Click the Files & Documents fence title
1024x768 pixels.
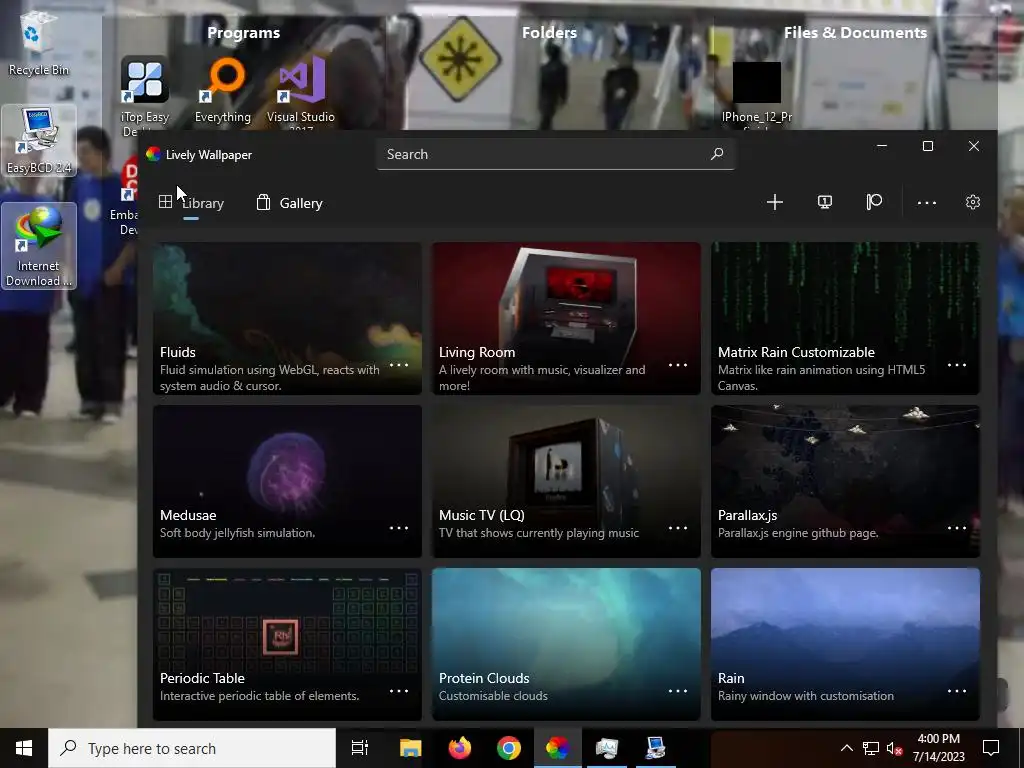855,33
